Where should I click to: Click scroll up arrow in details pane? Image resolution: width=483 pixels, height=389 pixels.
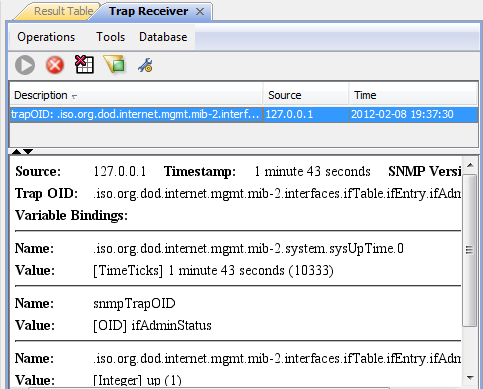pos(470,165)
